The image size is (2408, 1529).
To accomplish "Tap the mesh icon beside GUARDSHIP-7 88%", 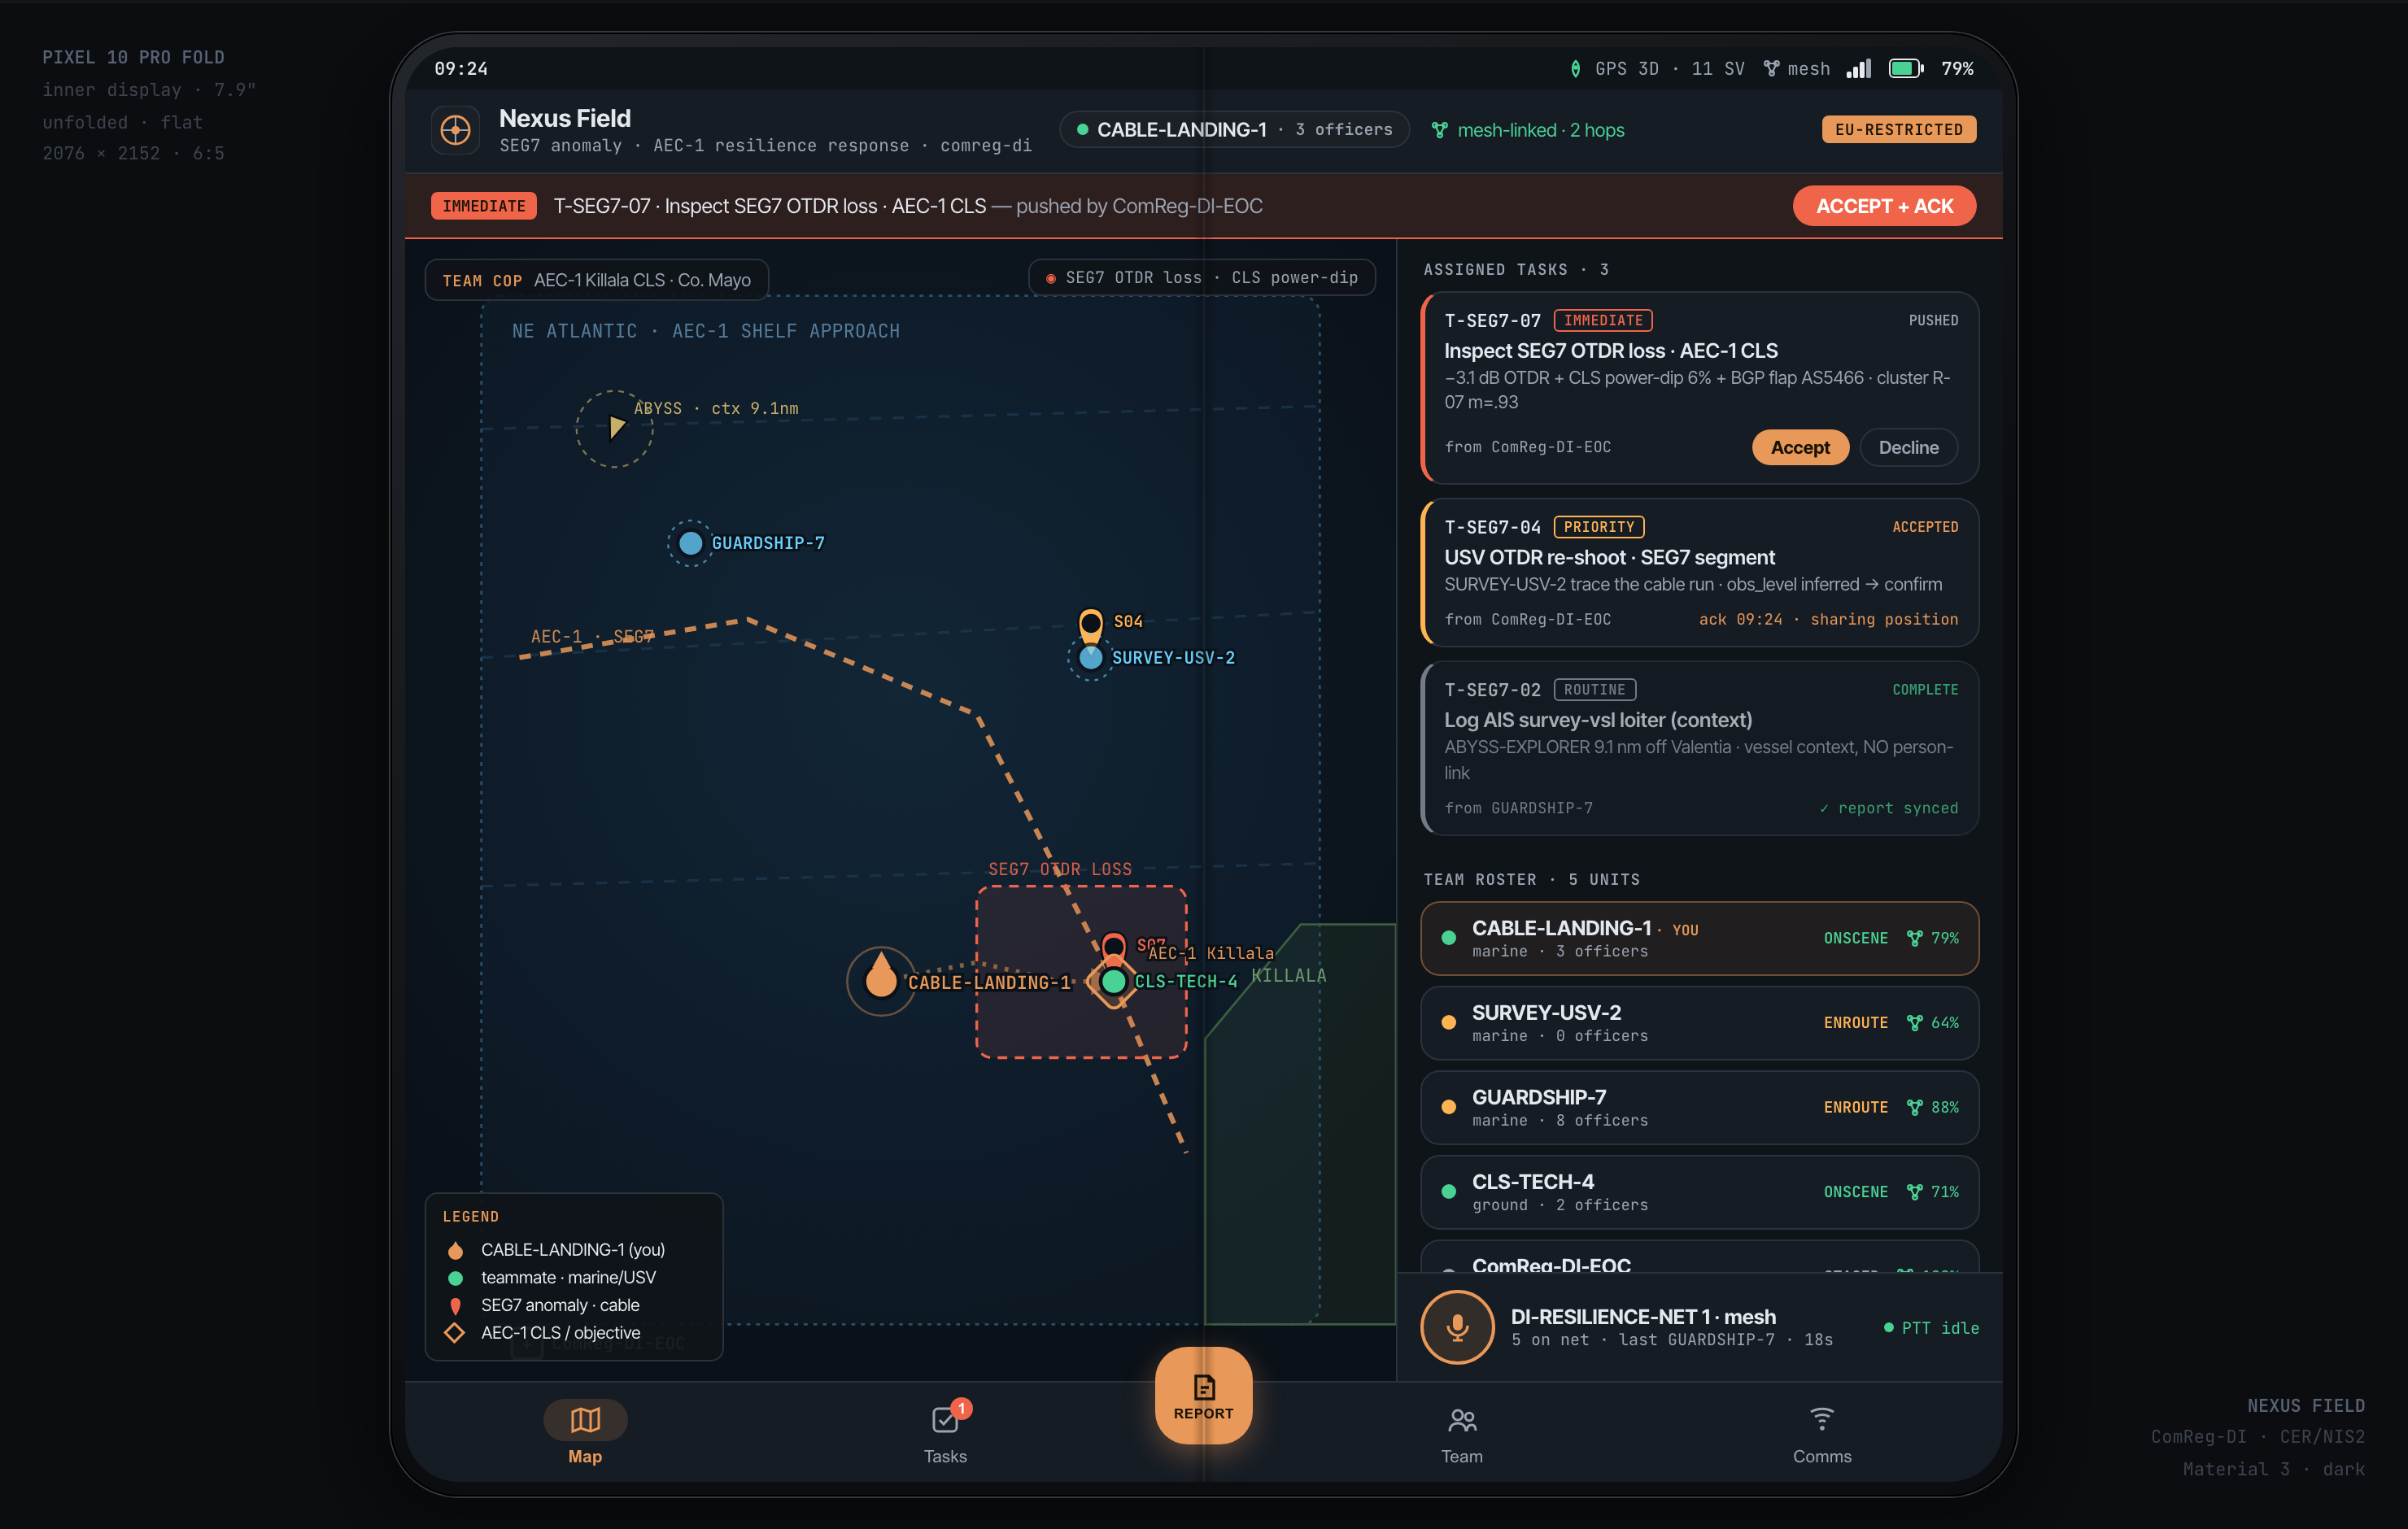I will 1914,1108.
